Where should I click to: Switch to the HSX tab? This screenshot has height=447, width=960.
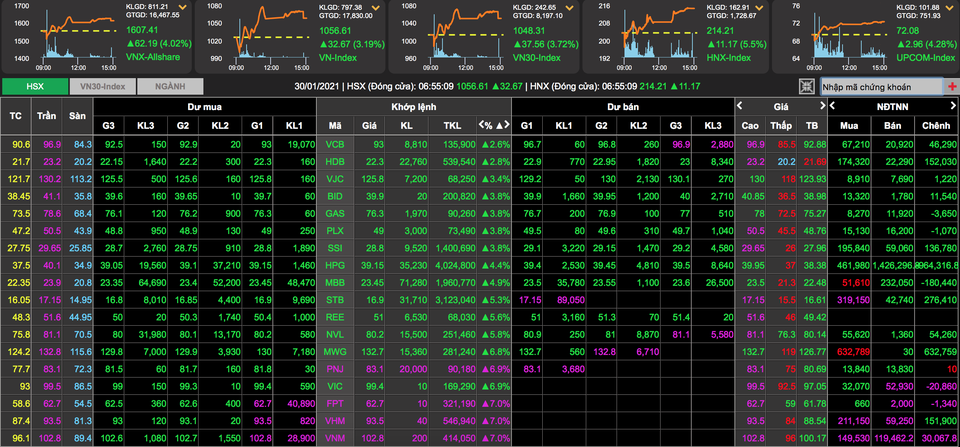[x=35, y=87]
